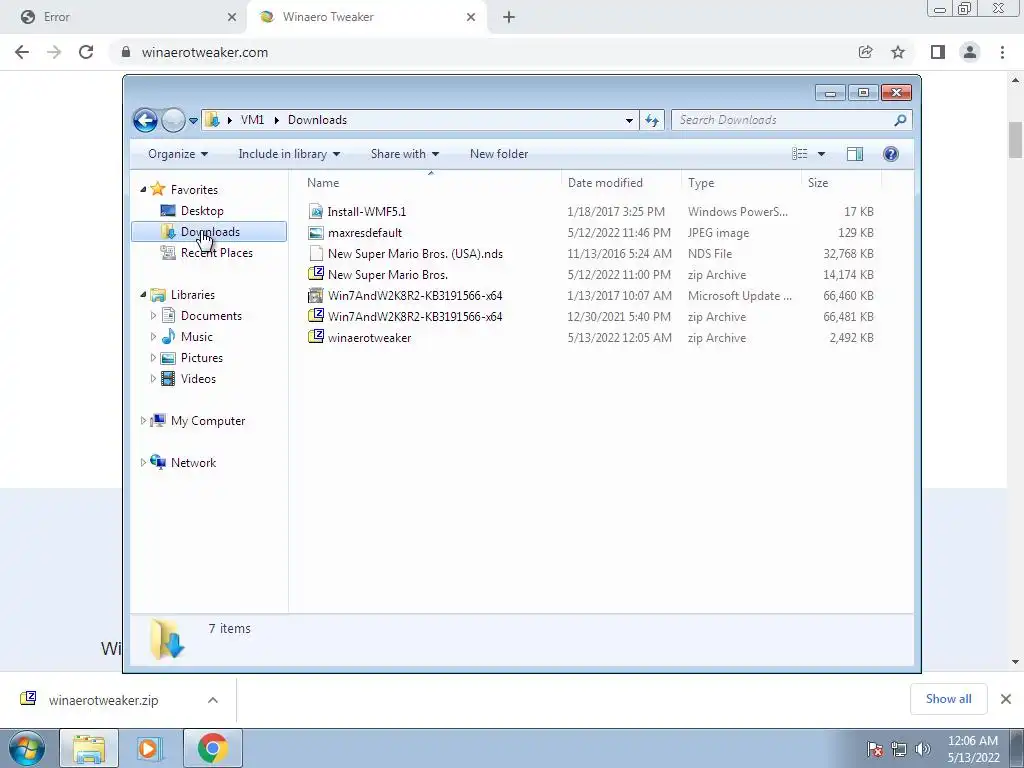Expand the Network node

point(144,462)
